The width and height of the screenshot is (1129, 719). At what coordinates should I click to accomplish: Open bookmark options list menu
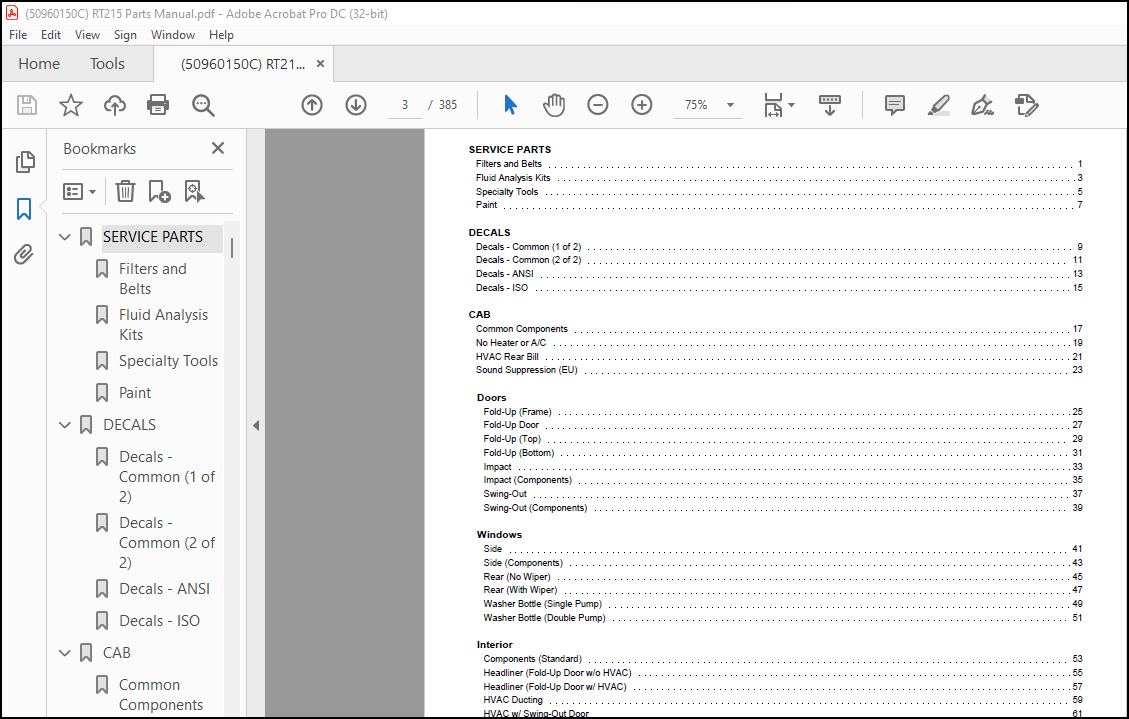click(79, 191)
